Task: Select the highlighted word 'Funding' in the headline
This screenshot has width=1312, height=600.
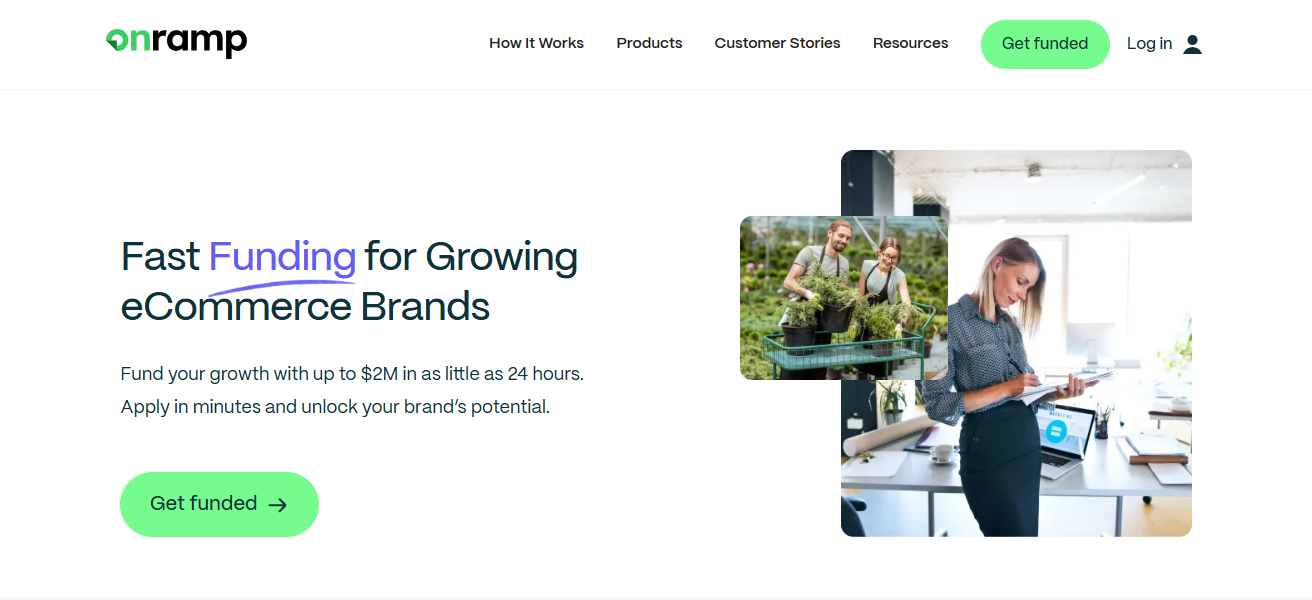Action: 282,257
